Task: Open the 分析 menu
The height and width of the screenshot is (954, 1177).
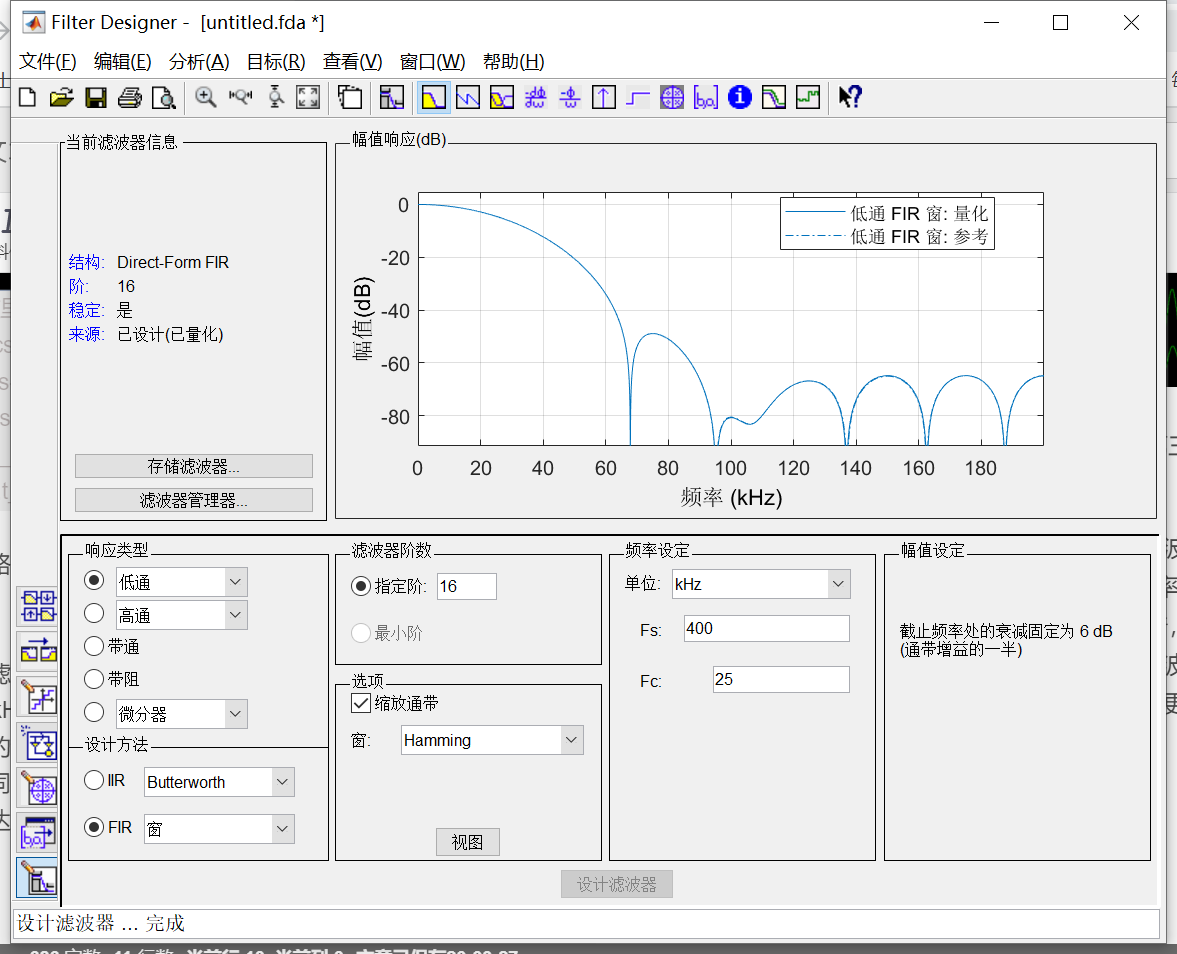Action: pyautogui.click(x=199, y=61)
